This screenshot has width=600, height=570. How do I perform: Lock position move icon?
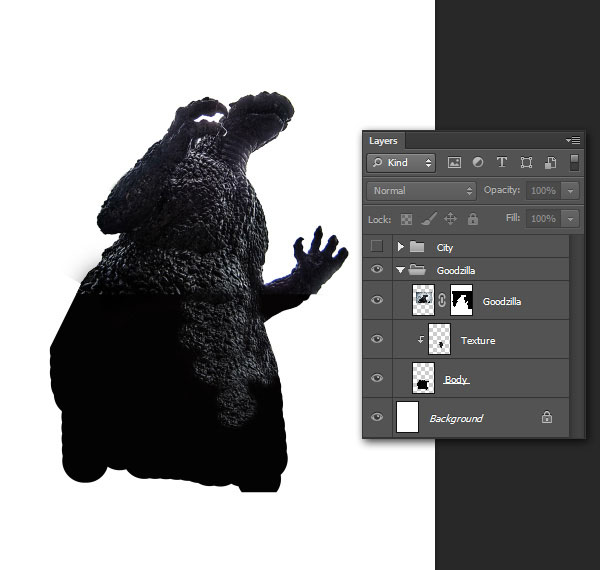click(x=450, y=219)
